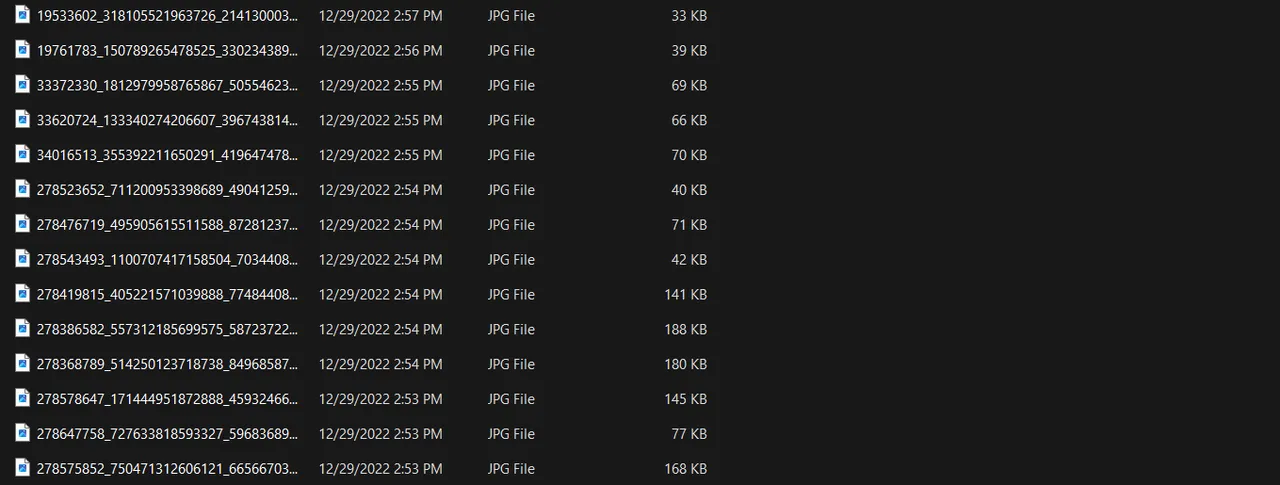Select the icon beside 33372330_1812979958765867
1280x485 pixels.
pyautogui.click(x=22, y=85)
